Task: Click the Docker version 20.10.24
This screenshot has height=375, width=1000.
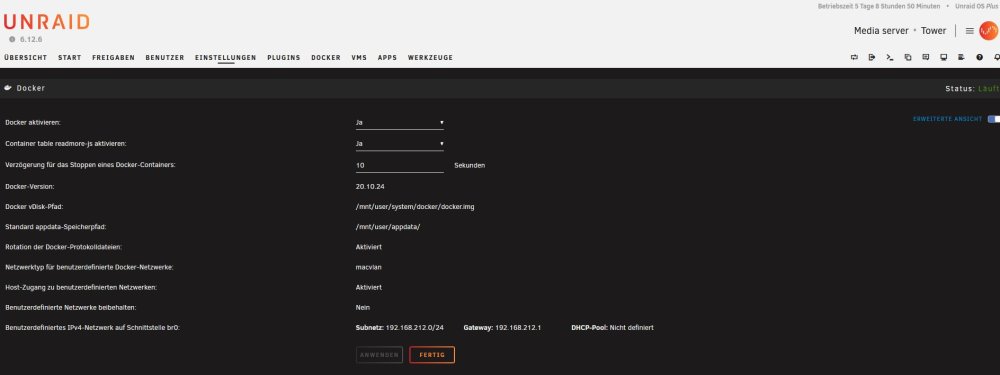Action: tap(371, 187)
